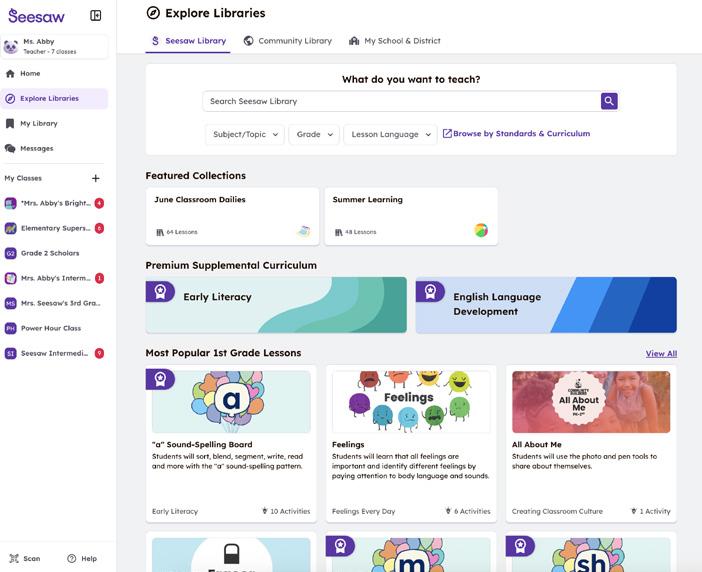
Task: Open the Seesaw Intermedi... class
Action: 54,354
